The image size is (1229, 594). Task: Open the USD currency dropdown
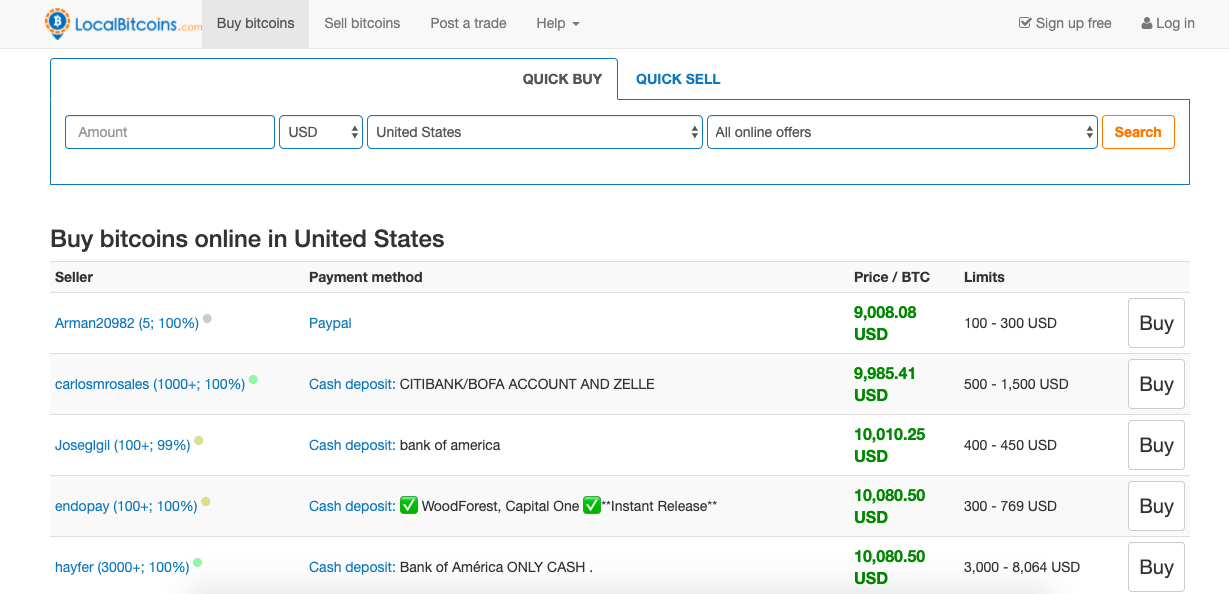click(x=321, y=132)
